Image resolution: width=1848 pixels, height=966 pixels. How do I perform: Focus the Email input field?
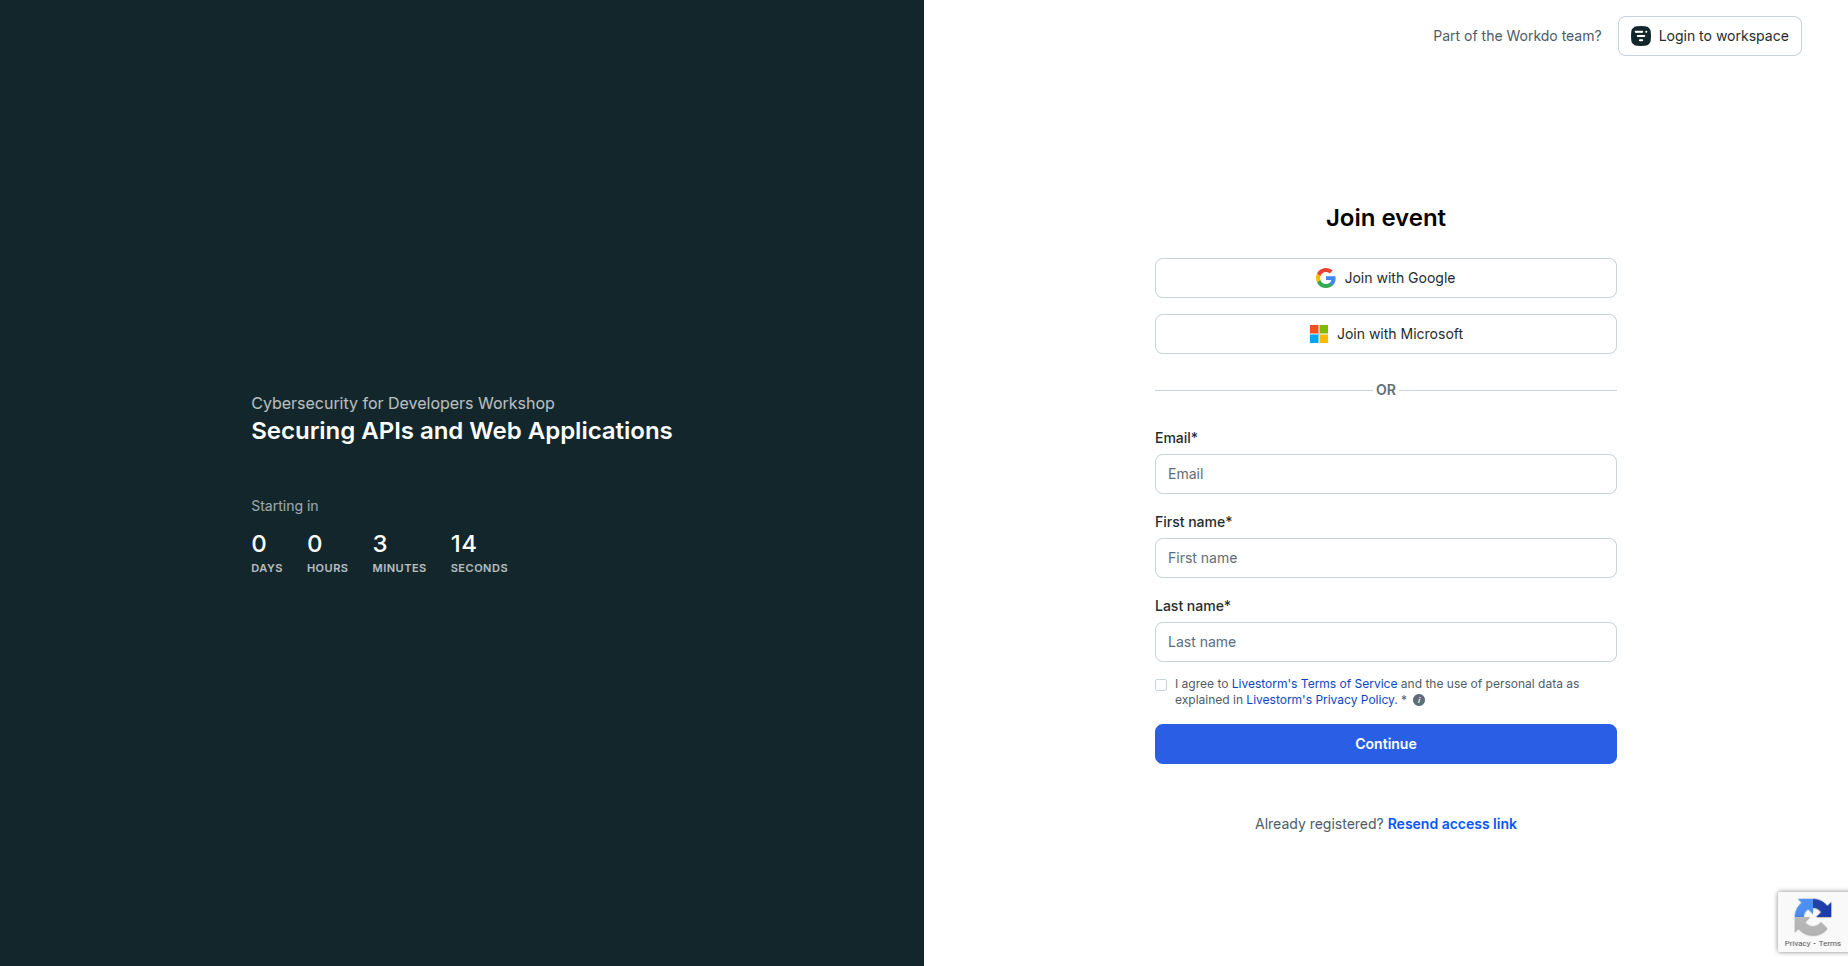pyautogui.click(x=1385, y=474)
